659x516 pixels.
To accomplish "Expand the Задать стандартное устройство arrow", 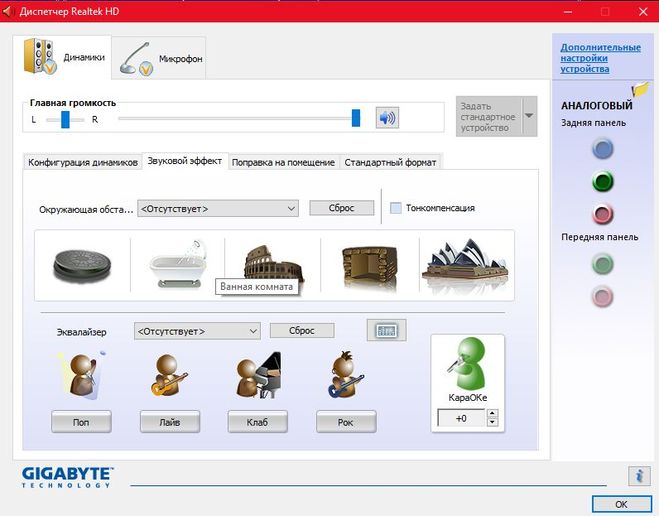I will tap(529, 116).
